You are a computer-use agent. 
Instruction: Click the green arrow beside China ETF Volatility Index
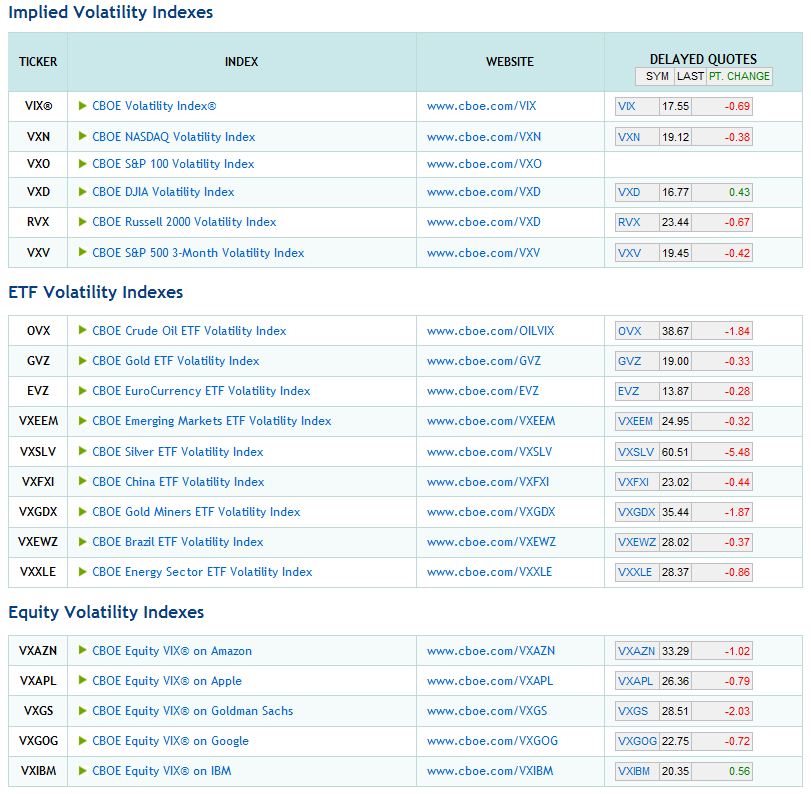82,481
